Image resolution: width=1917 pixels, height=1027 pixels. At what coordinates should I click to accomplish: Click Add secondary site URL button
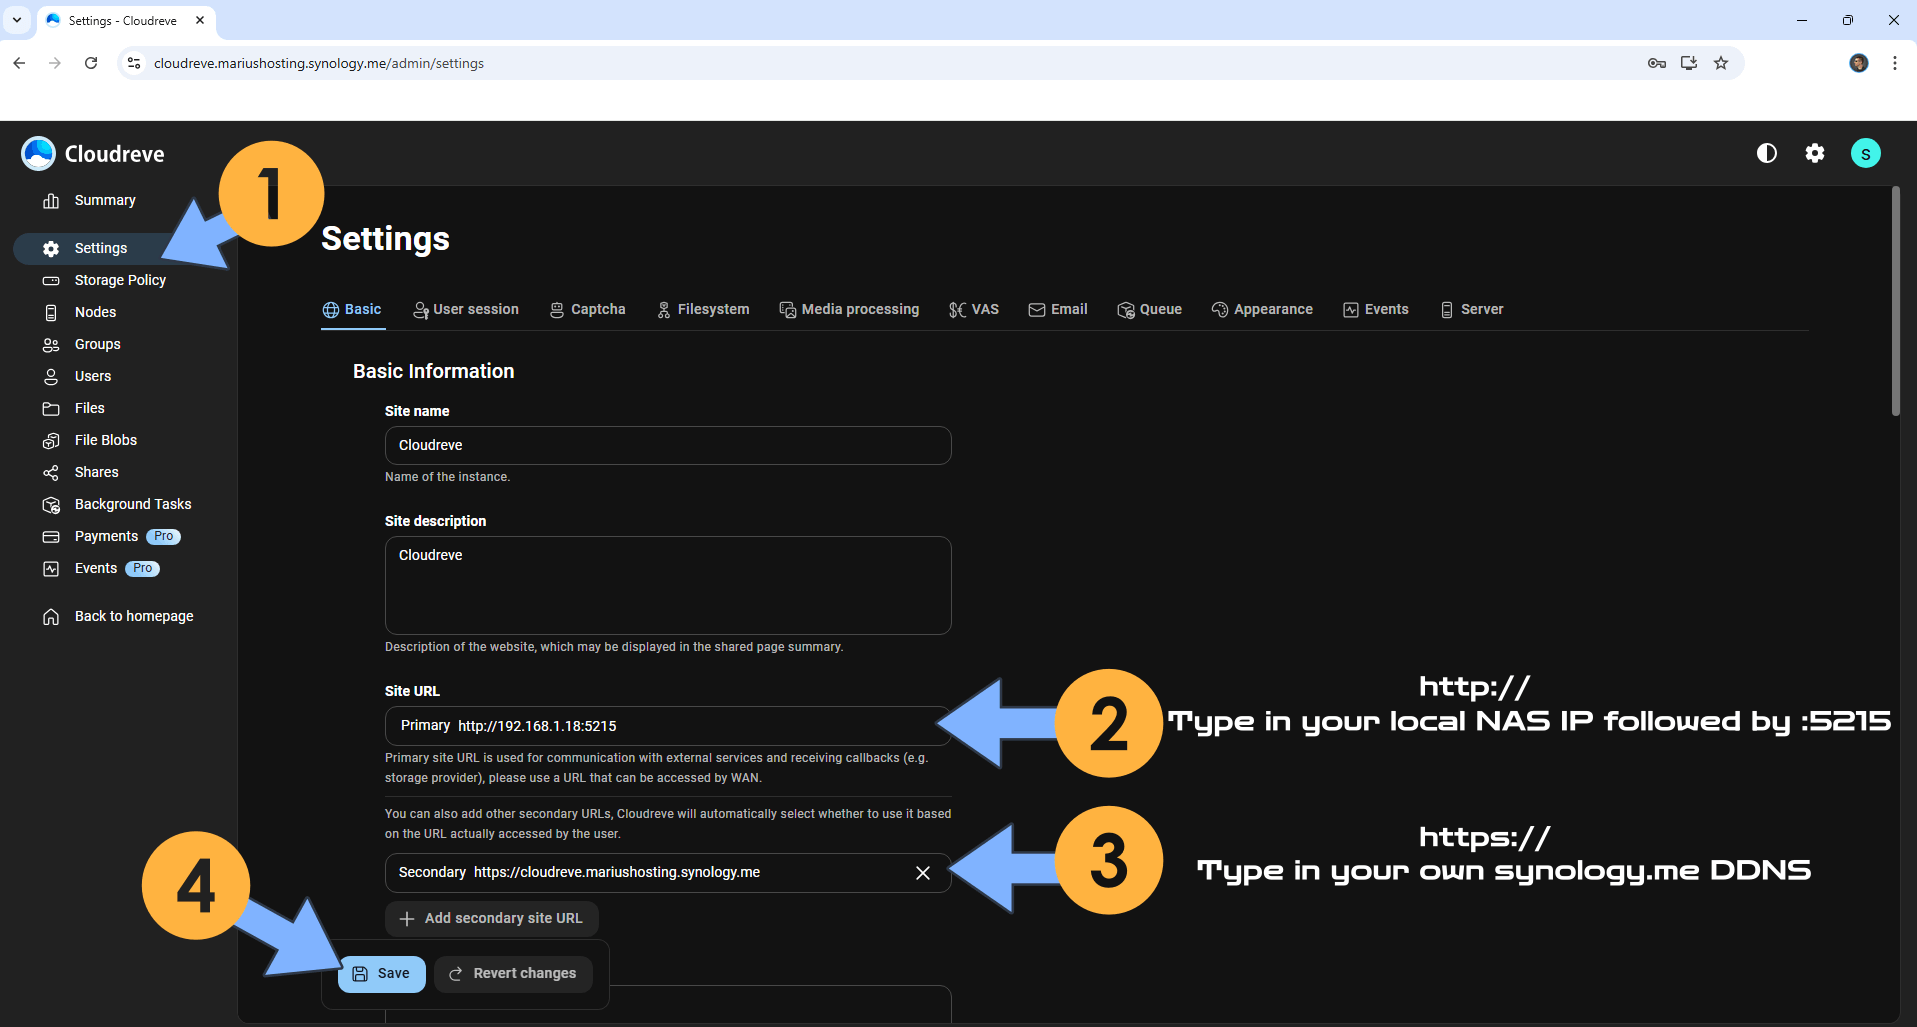point(491,918)
